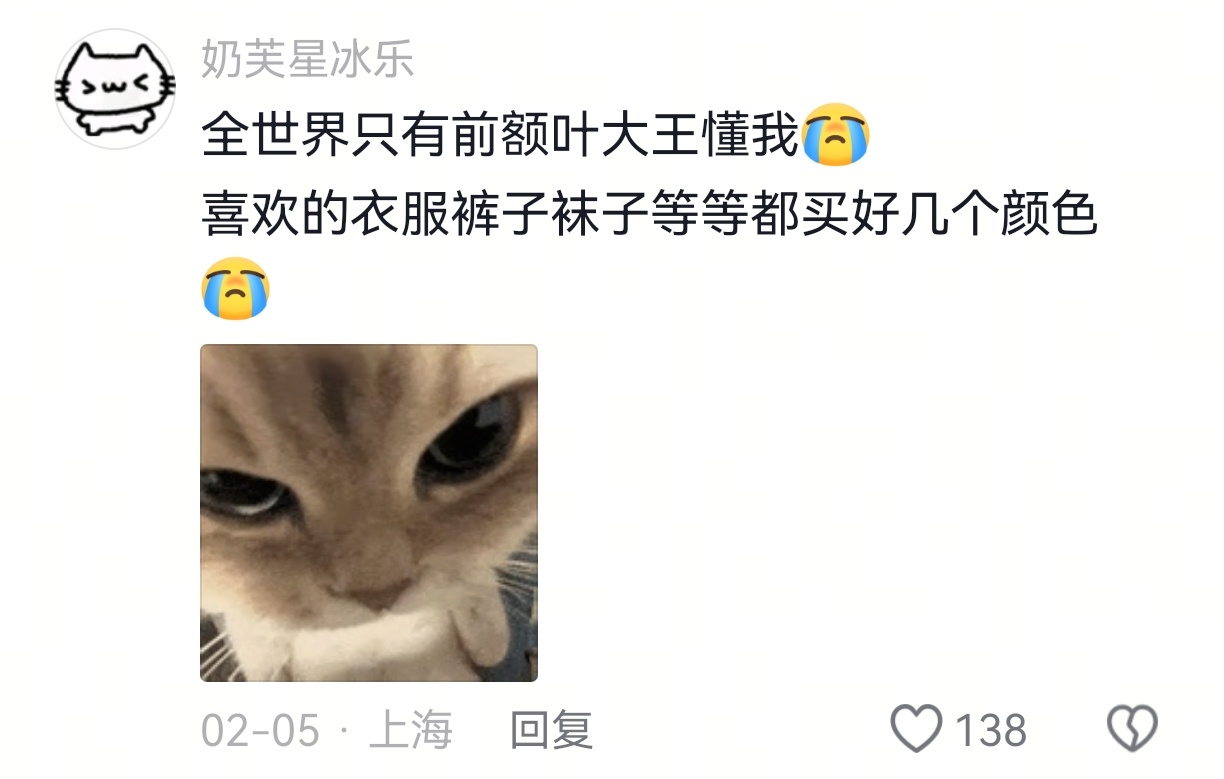The height and width of the screenshot is (779, 1224).
Task: Open the profile of username 奶芙星冰乐
Action: pos(308,60)
